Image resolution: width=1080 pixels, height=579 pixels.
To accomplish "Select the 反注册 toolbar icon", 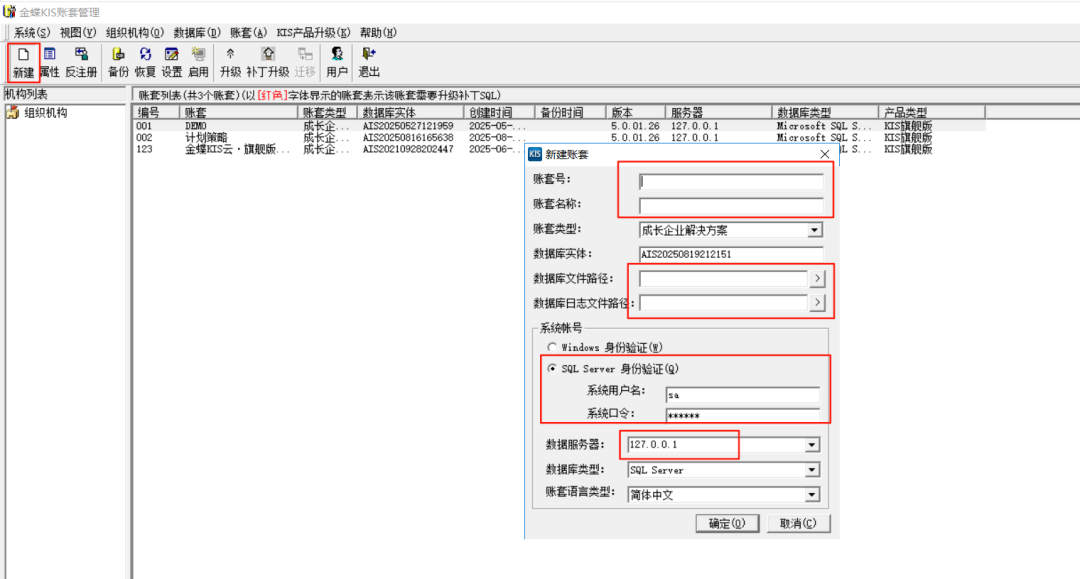I will point(81,62).
